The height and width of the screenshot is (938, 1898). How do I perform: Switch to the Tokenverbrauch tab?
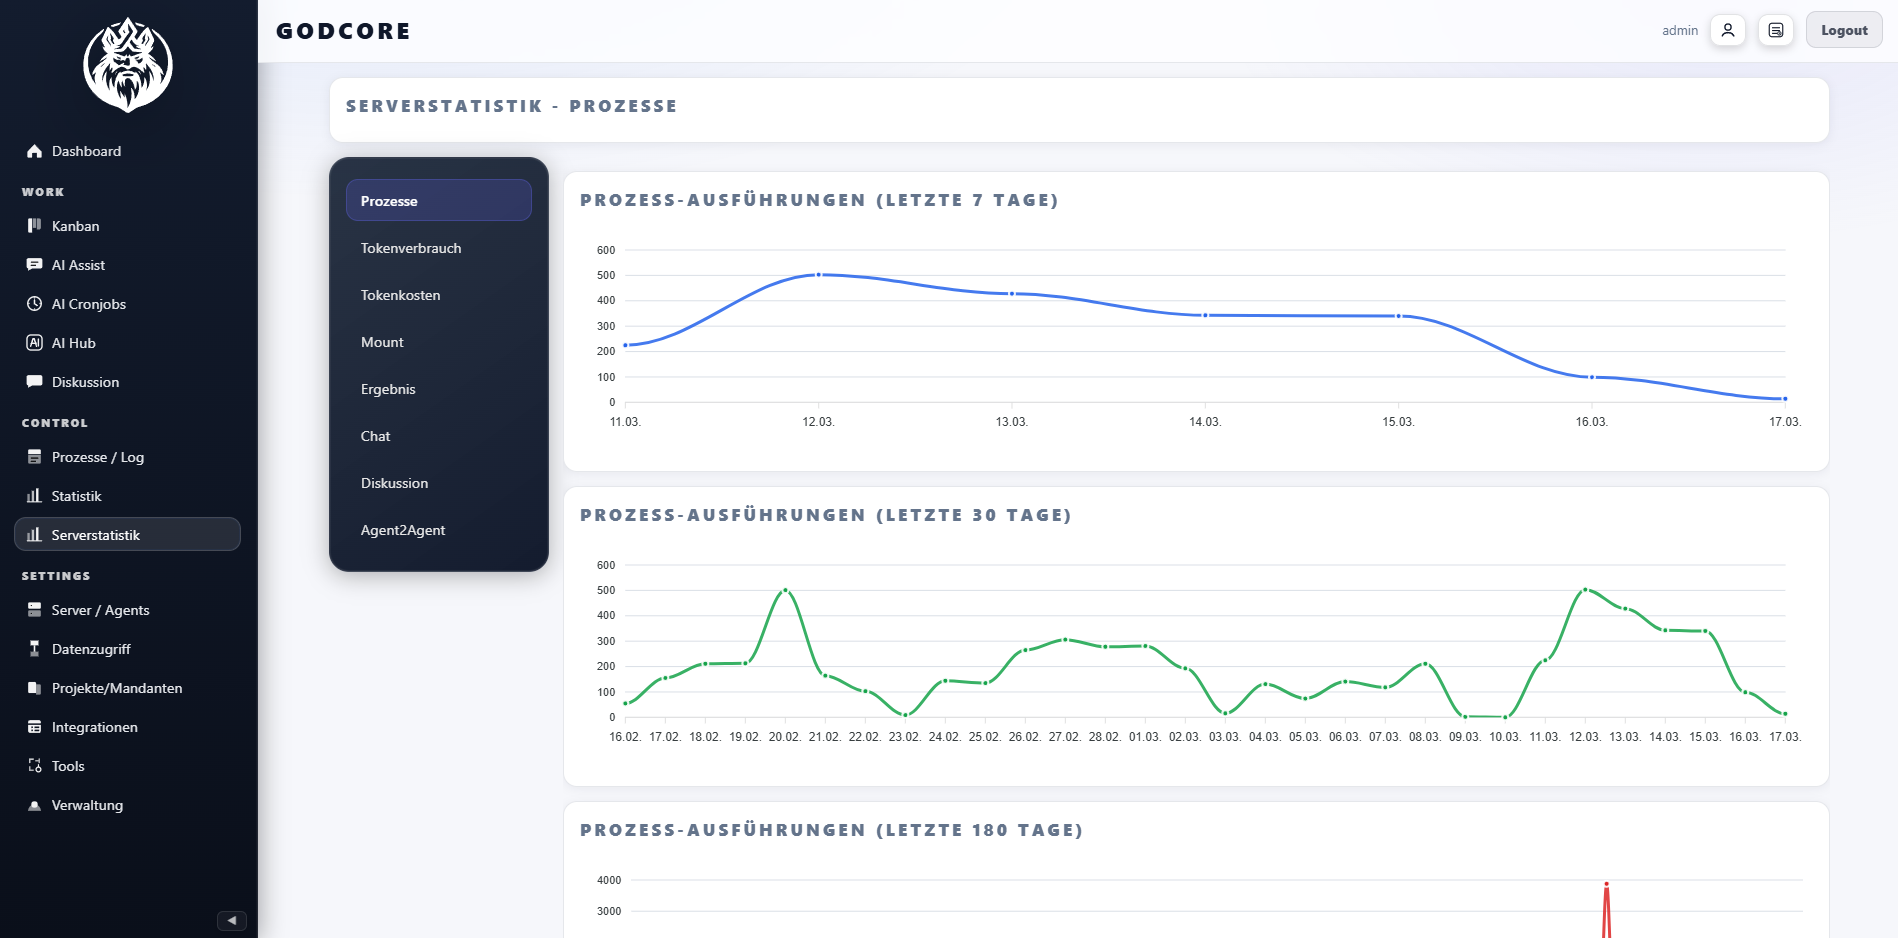(x=411, y=248)
